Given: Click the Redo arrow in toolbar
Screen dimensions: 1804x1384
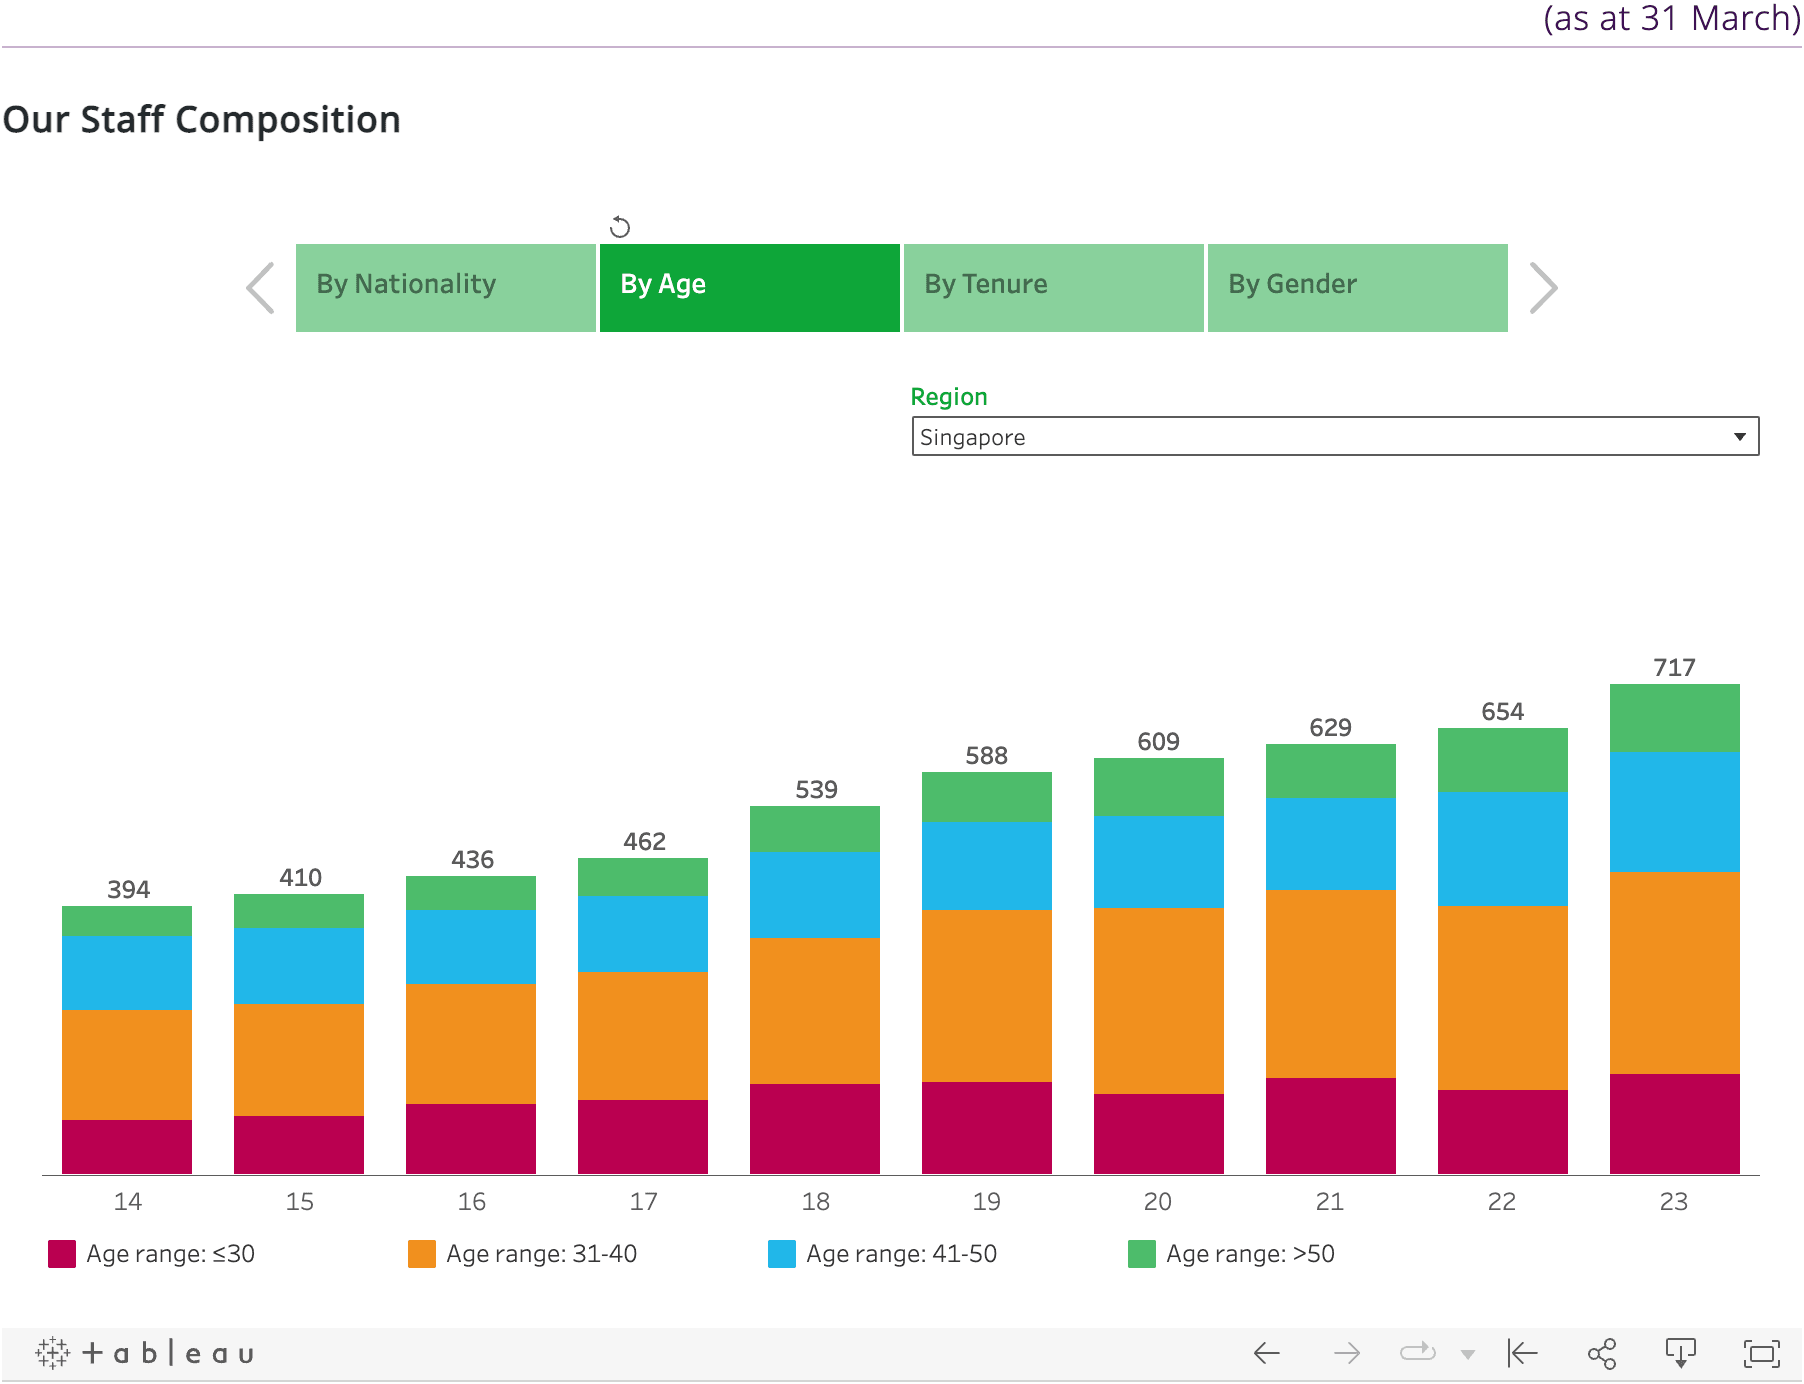Looking at the screenshot, I should [x=1347, y=1354].
